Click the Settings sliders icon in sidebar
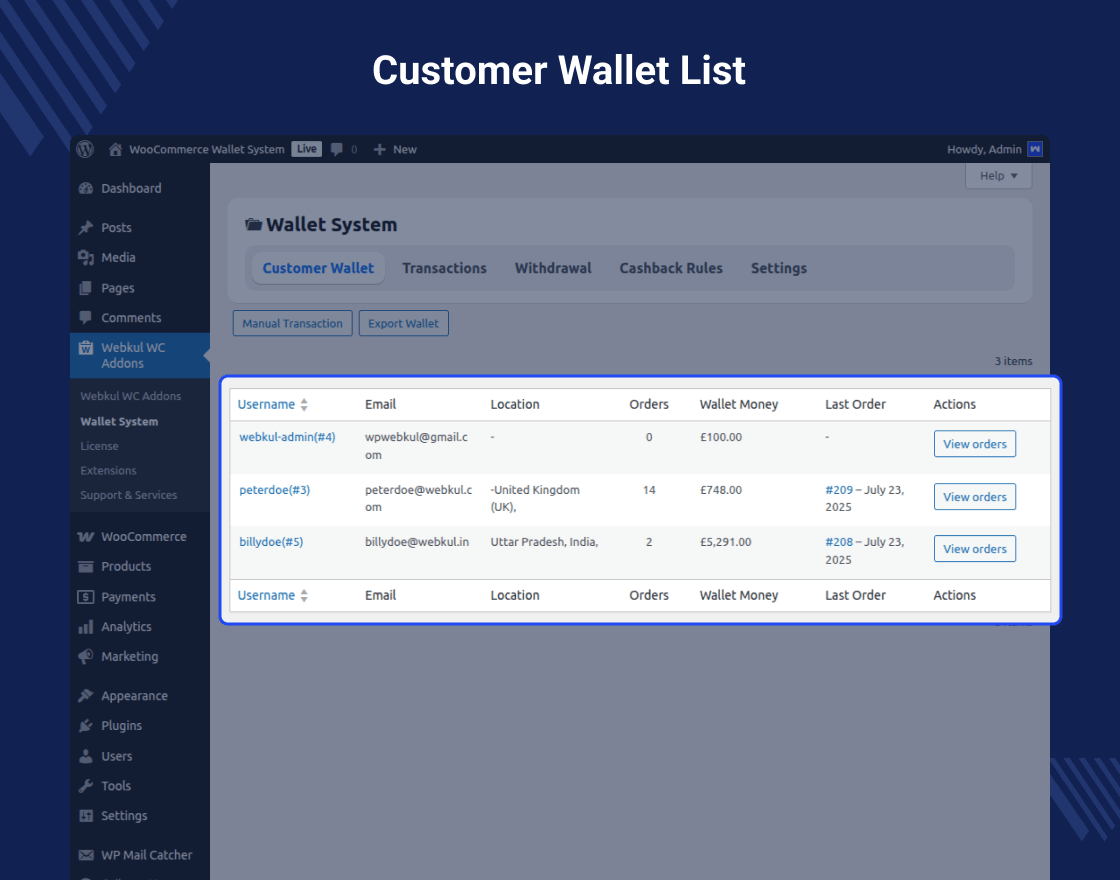The width and height of the screenshot is (1120, 880). point(86,816)
